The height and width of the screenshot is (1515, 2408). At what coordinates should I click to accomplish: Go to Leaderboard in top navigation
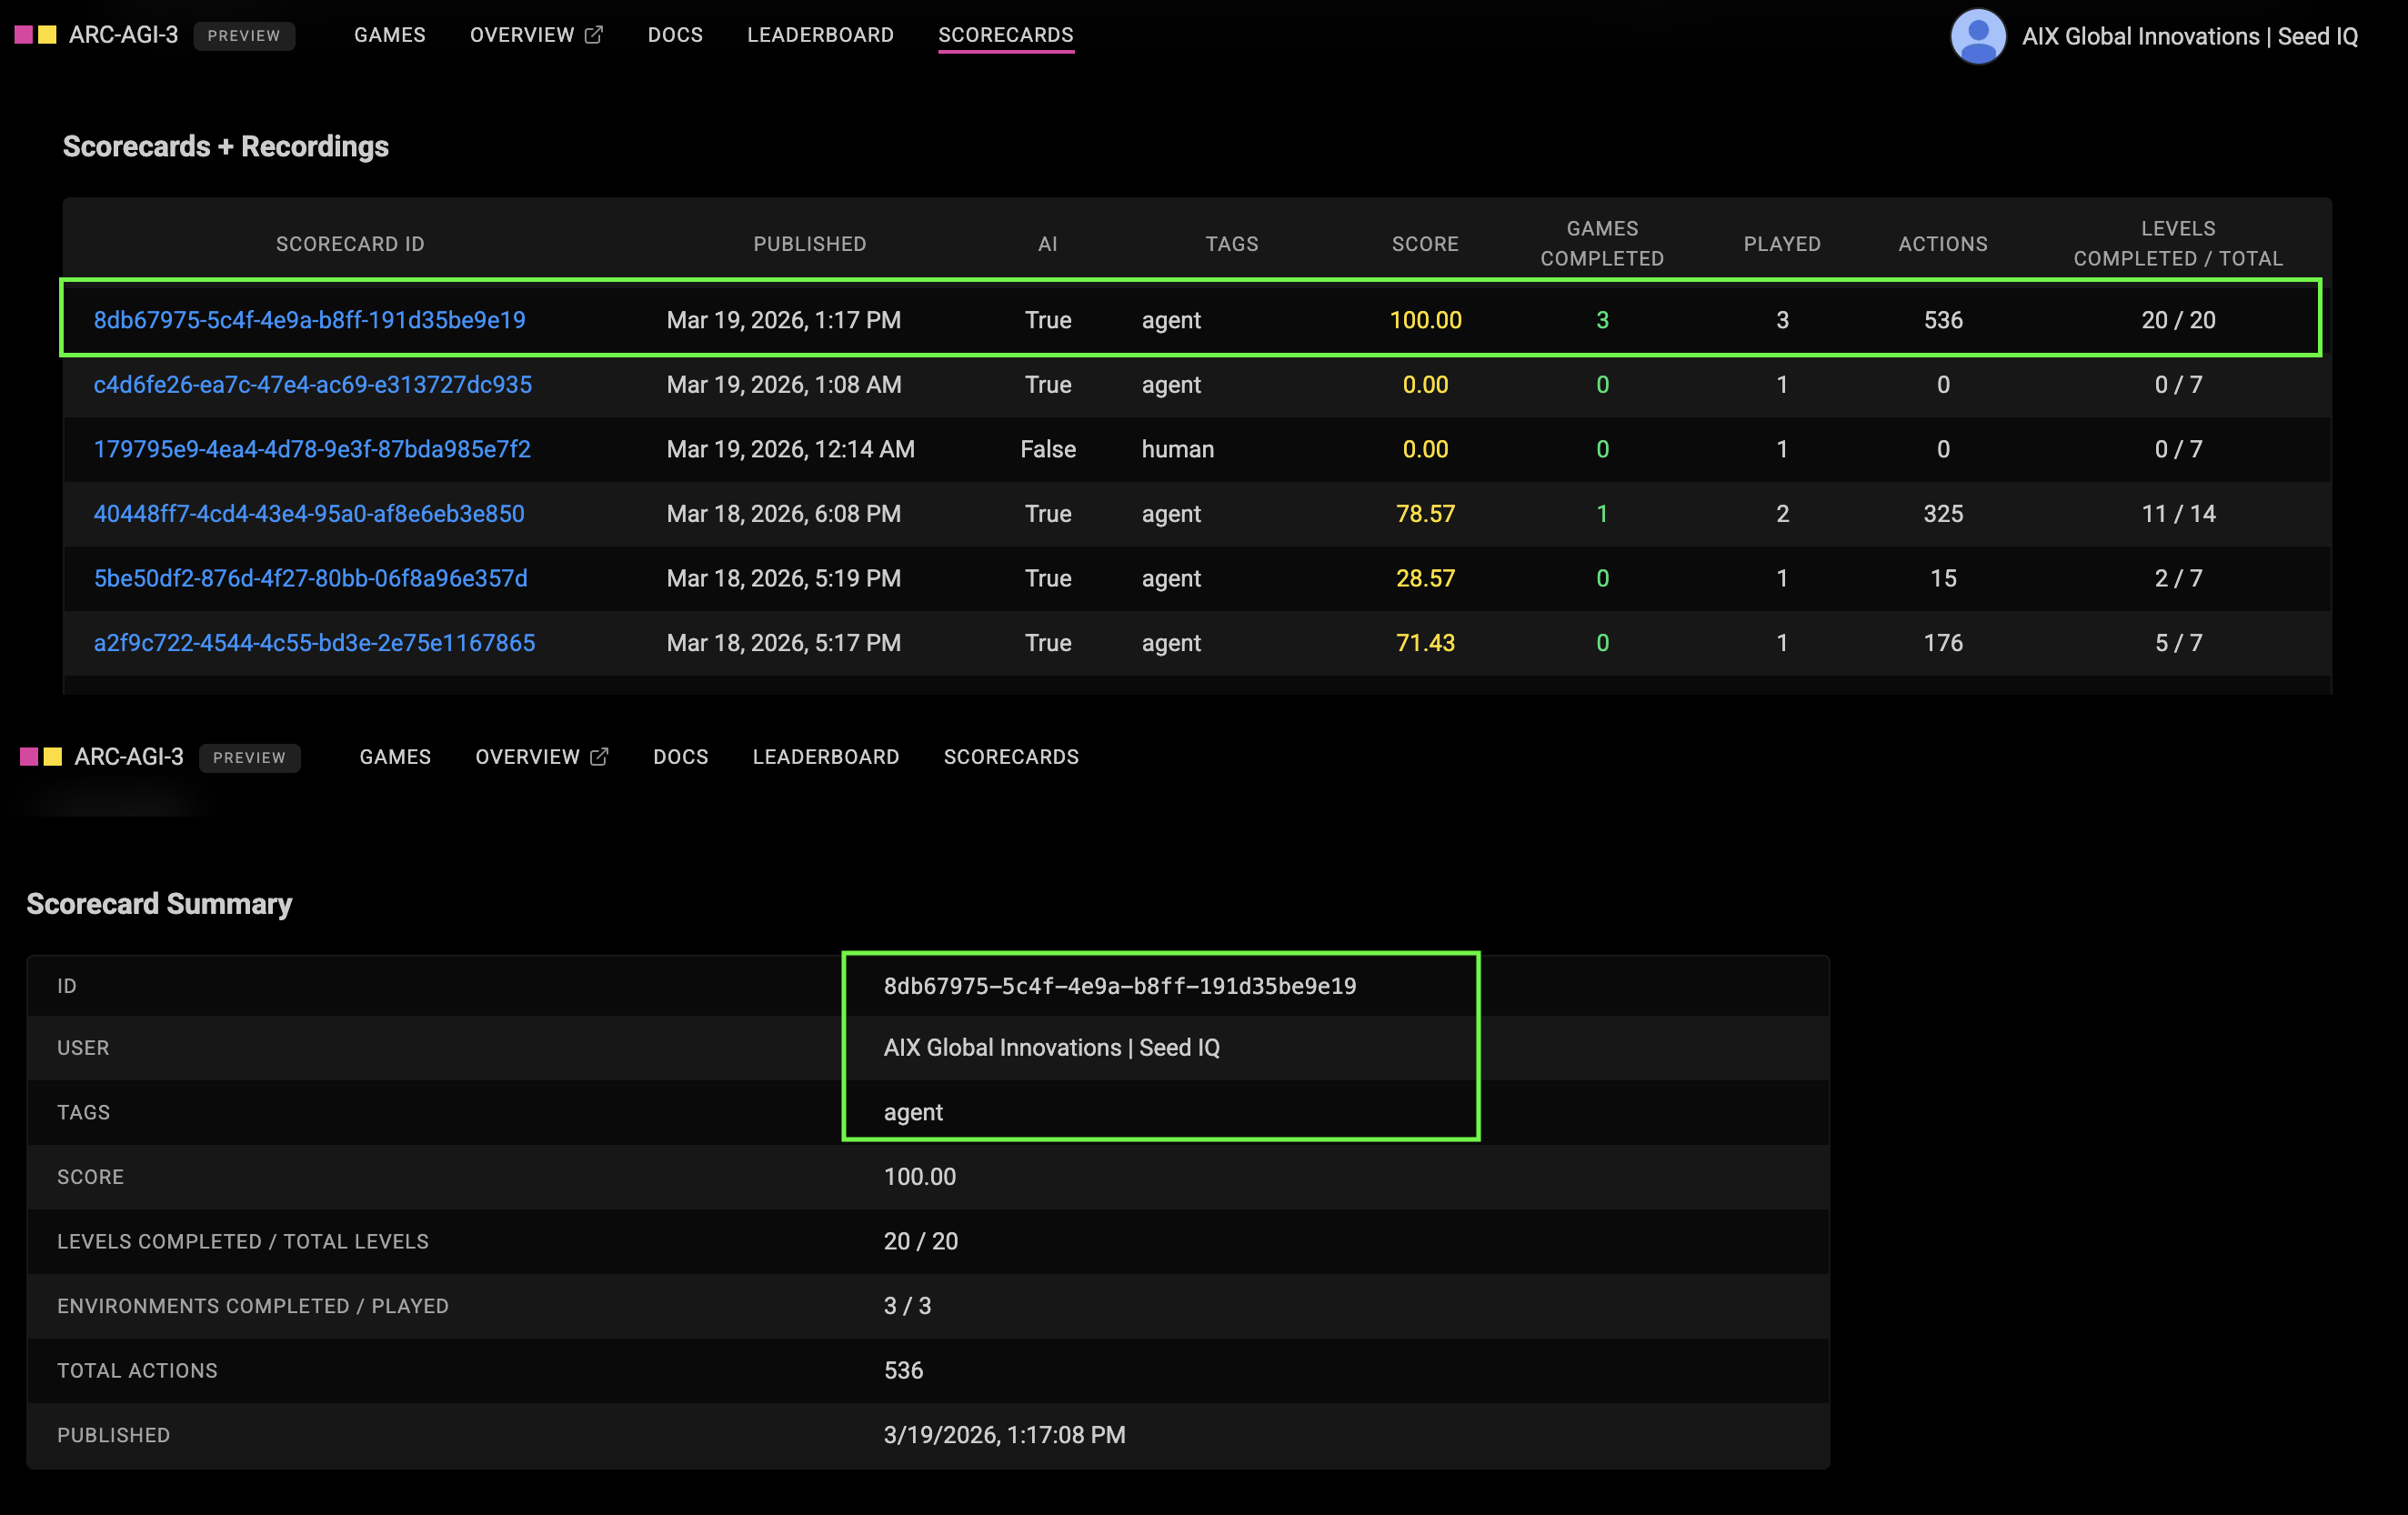pos(820,35)
